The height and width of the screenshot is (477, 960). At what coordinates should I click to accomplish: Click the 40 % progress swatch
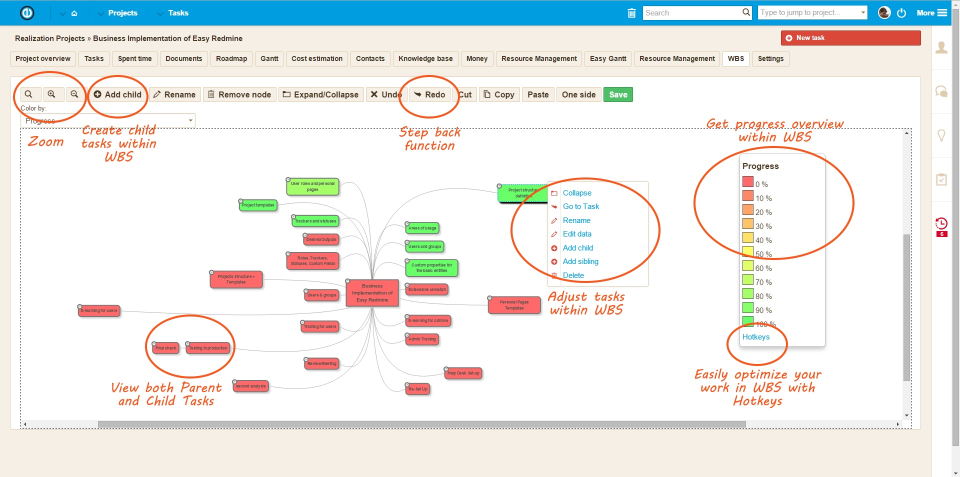748,238
